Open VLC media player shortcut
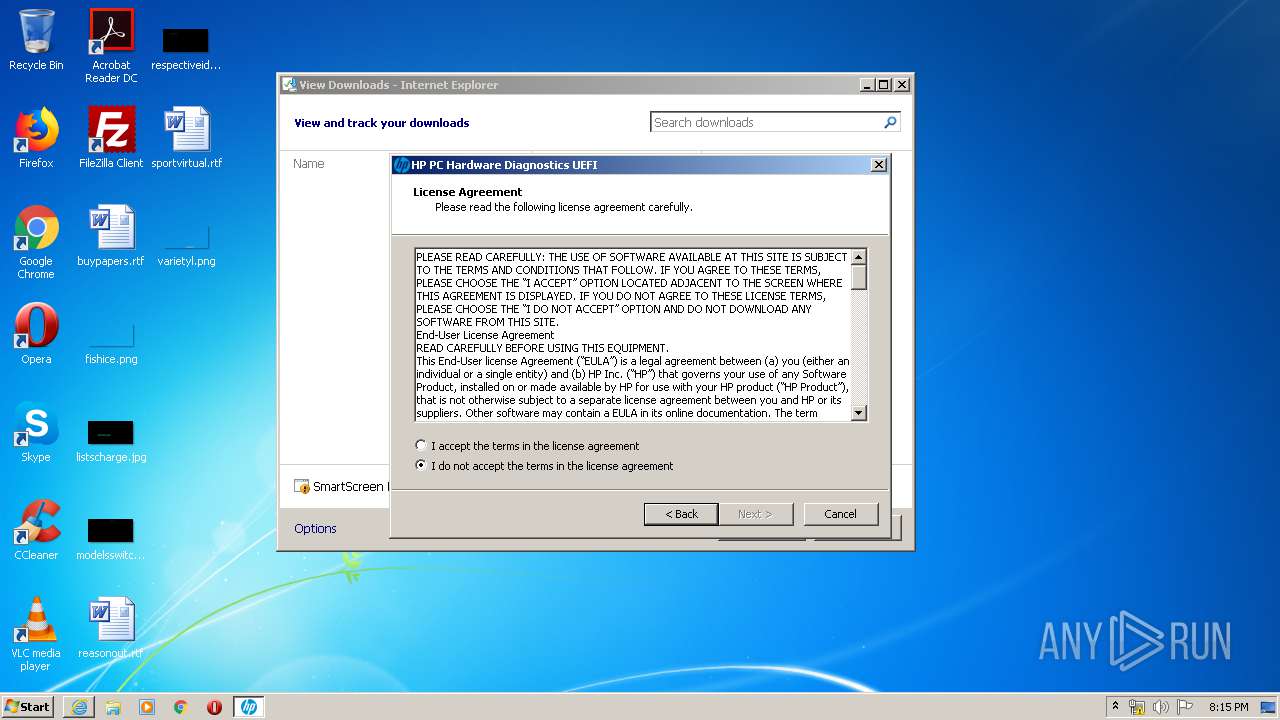Screen dimensions: 1280x720 coord(36,634)
